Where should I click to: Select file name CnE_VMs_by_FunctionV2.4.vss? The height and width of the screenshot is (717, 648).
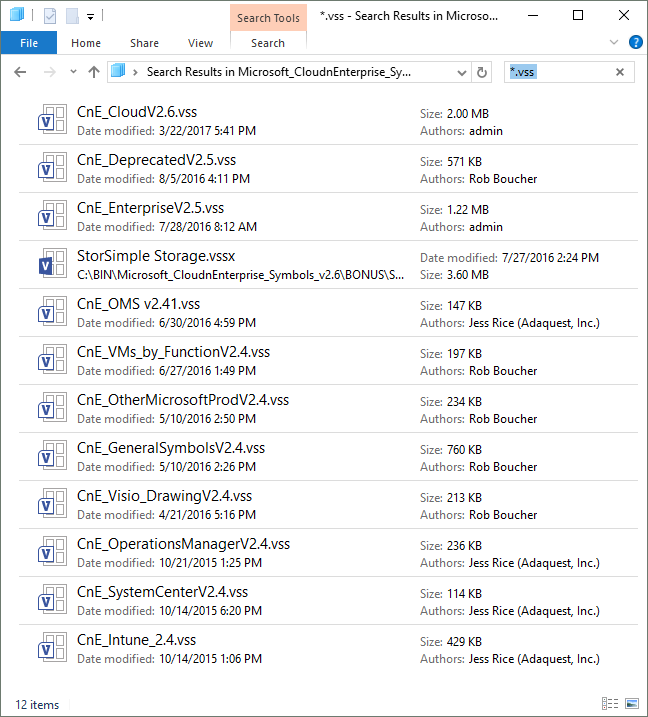pos(173,352)
